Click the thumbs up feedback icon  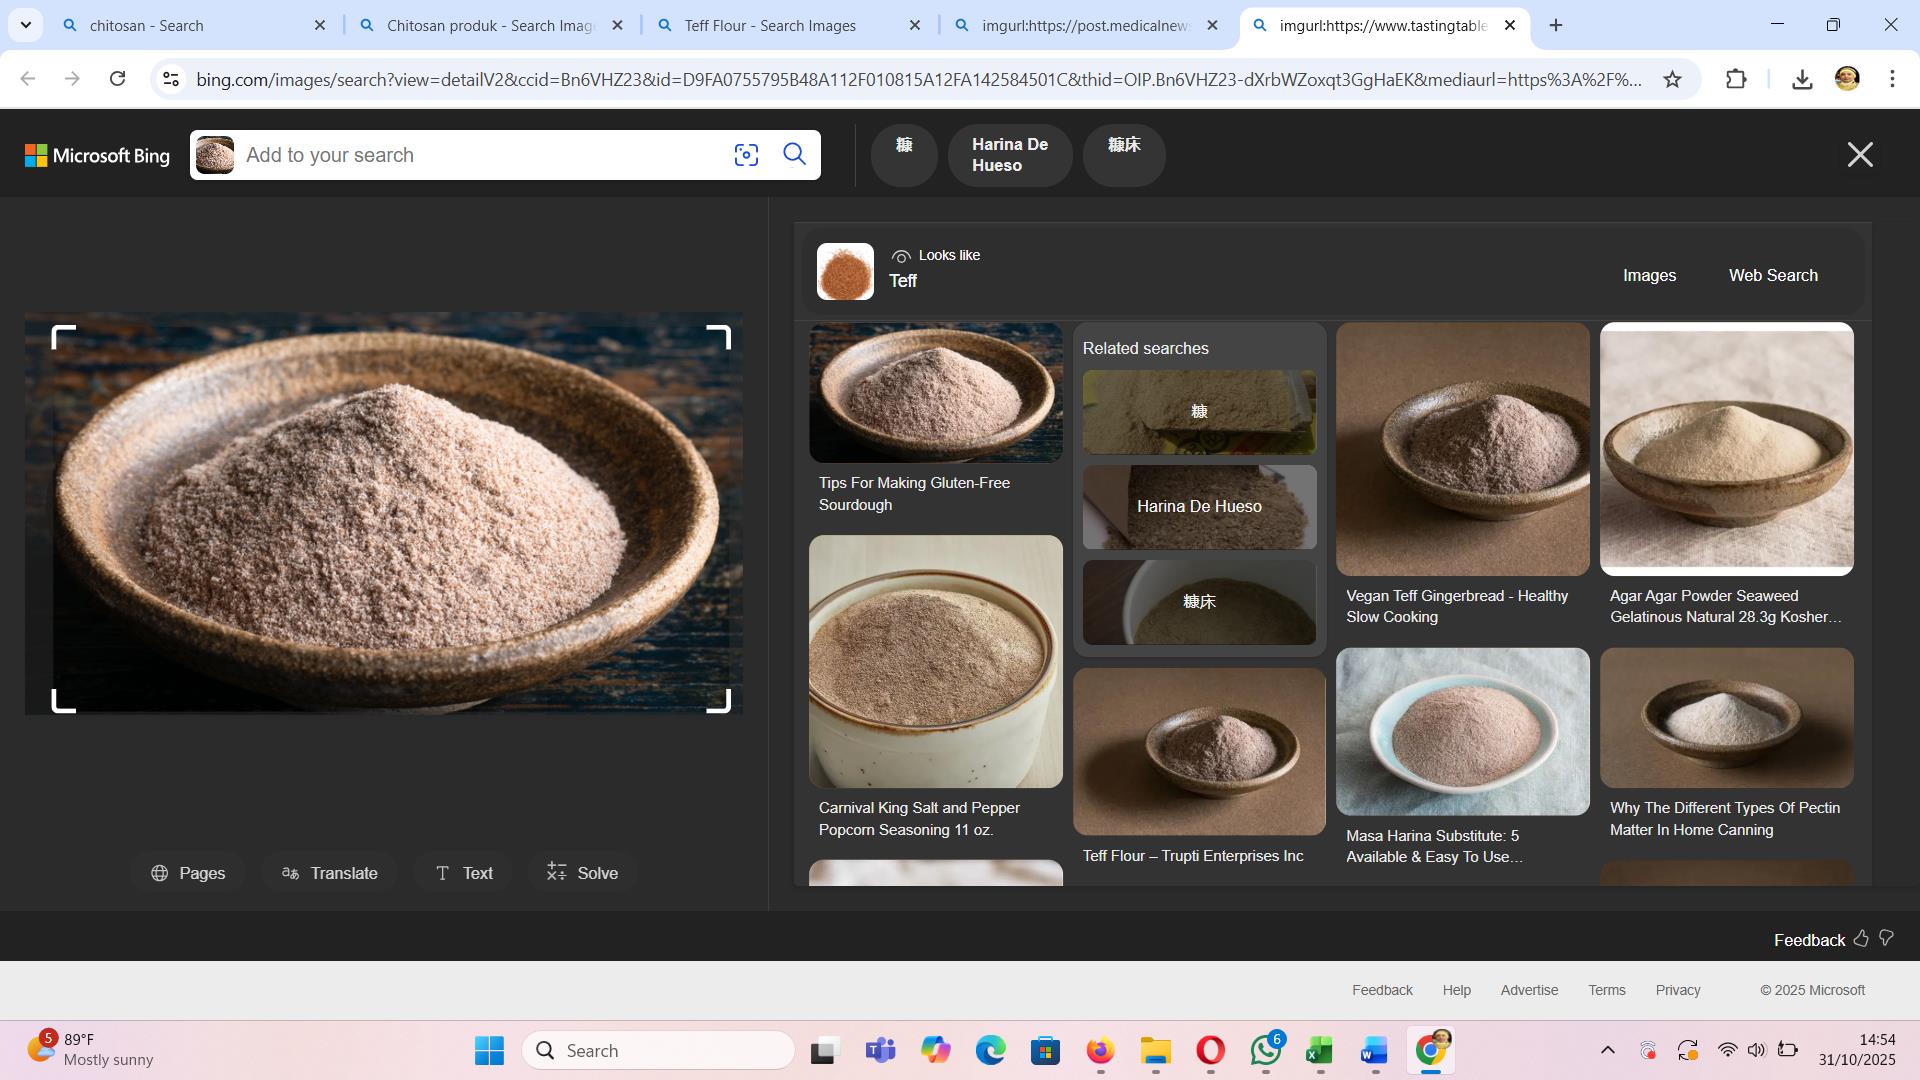[1861, 938]
